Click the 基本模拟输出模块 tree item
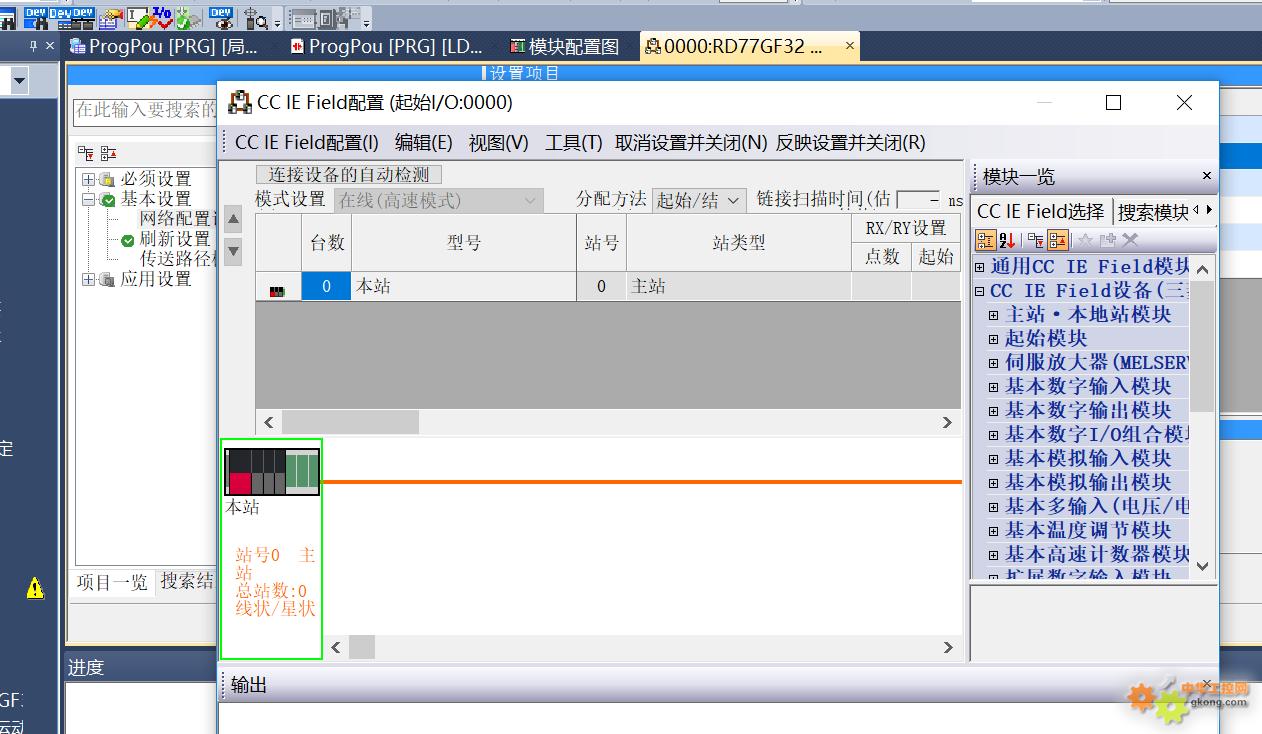Viewport: 1262px width, 734px height. pos(1088,482)
